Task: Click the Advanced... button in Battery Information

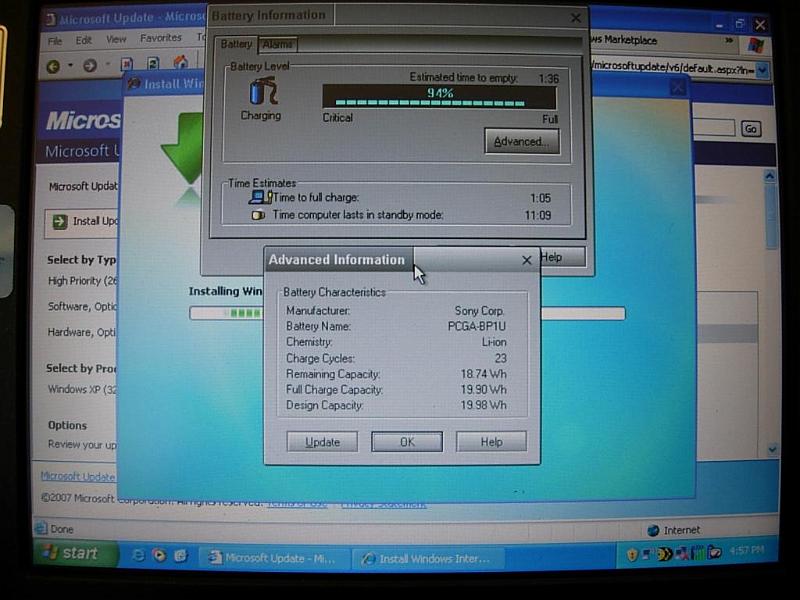Action: (x=521, y=141)
